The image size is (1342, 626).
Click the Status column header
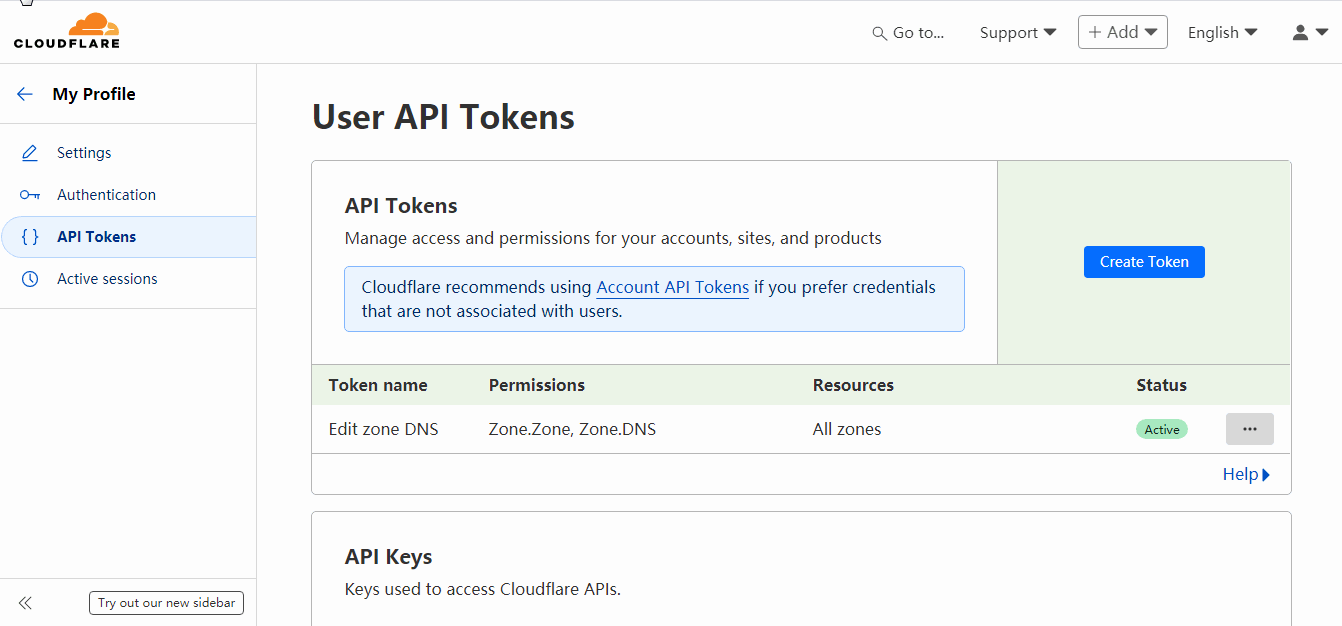pyautogui.click(x=1161, y=385)
